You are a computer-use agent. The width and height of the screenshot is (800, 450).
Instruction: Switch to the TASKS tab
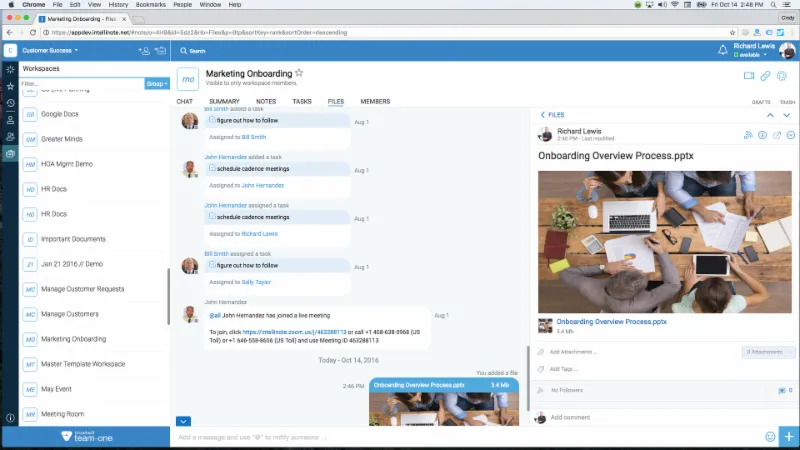click(x=302, y=102)
